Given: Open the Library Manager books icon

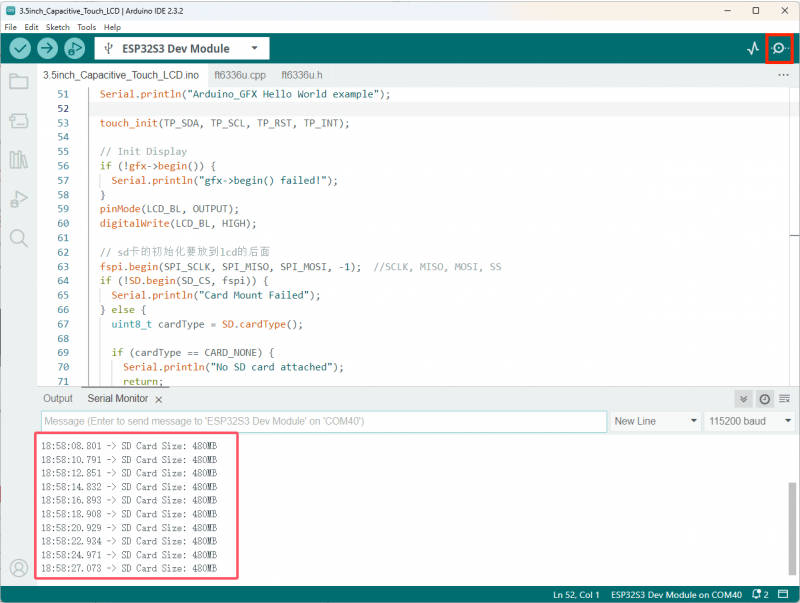Looking at the screenshot, I should pyautogui.click(x=19, y=160).
